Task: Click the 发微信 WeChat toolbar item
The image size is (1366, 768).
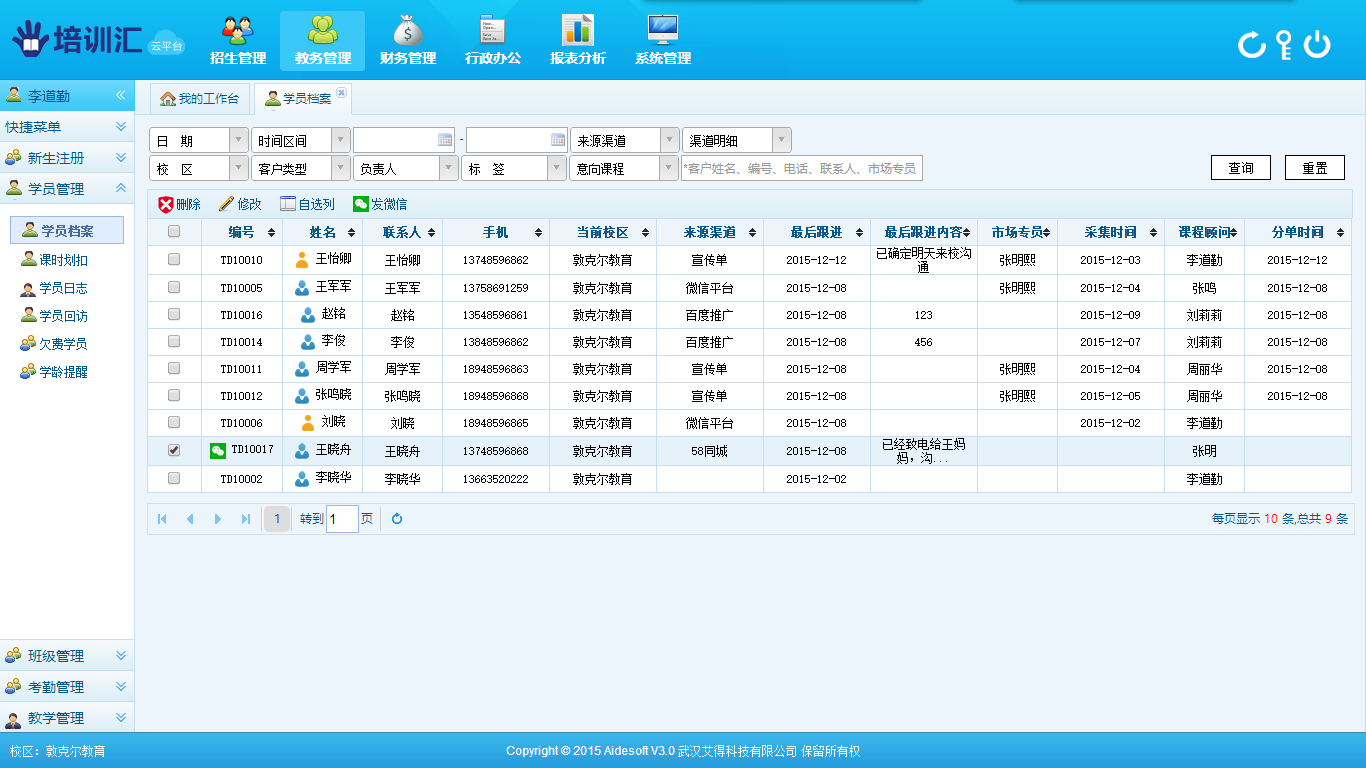Action: pos(380,204)
